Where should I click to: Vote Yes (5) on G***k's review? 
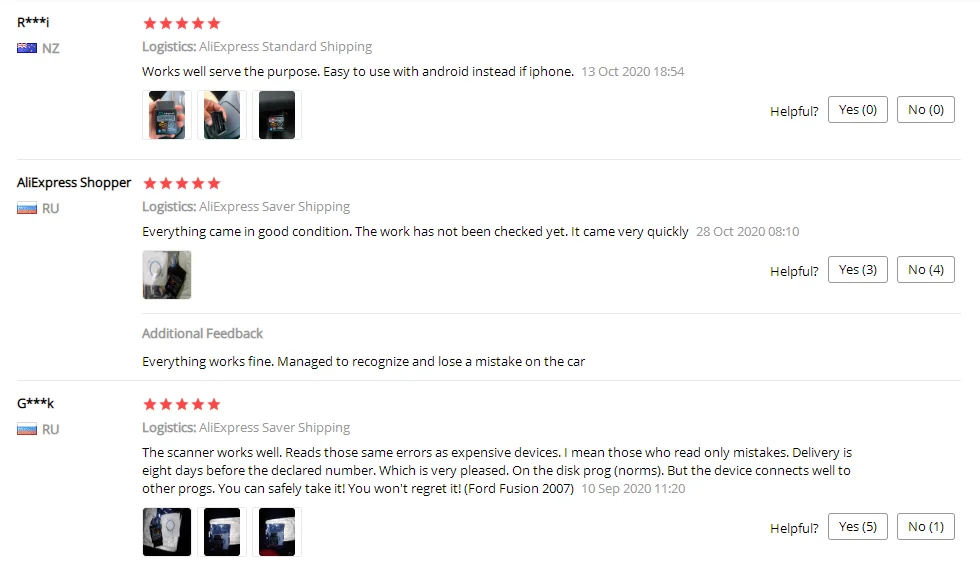tap(858, 526)
